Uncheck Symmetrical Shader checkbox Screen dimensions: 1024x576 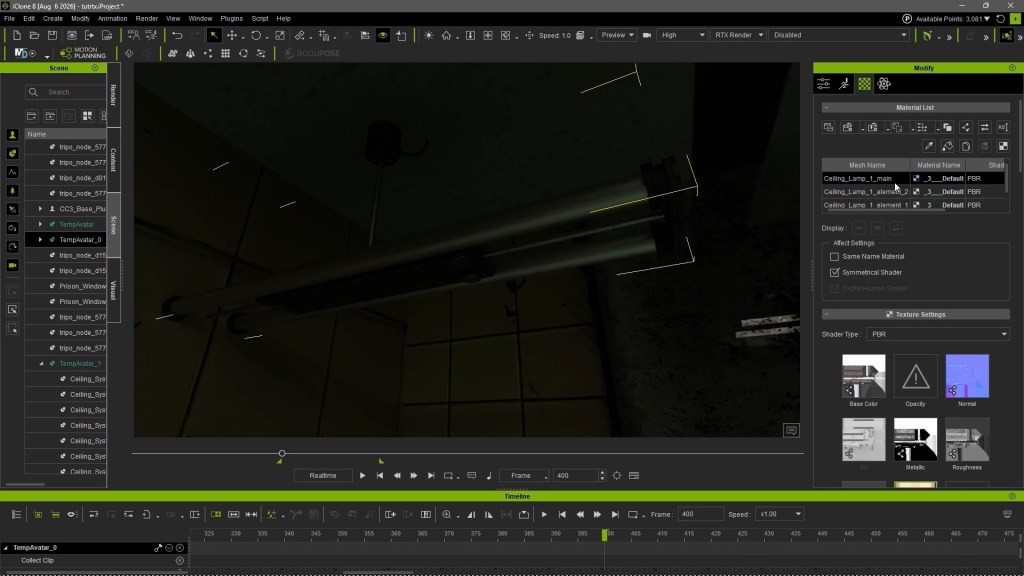click(x=834, y=272)
